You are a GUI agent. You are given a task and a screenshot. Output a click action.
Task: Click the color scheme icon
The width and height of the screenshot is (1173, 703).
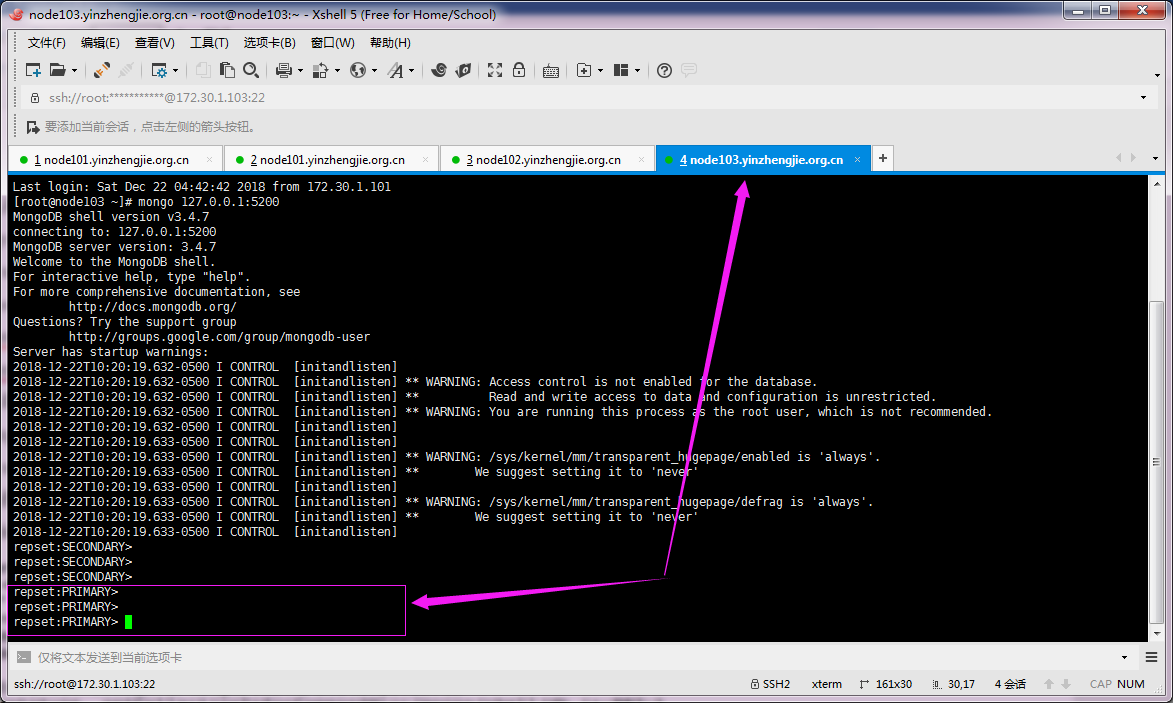pos(320,70)
